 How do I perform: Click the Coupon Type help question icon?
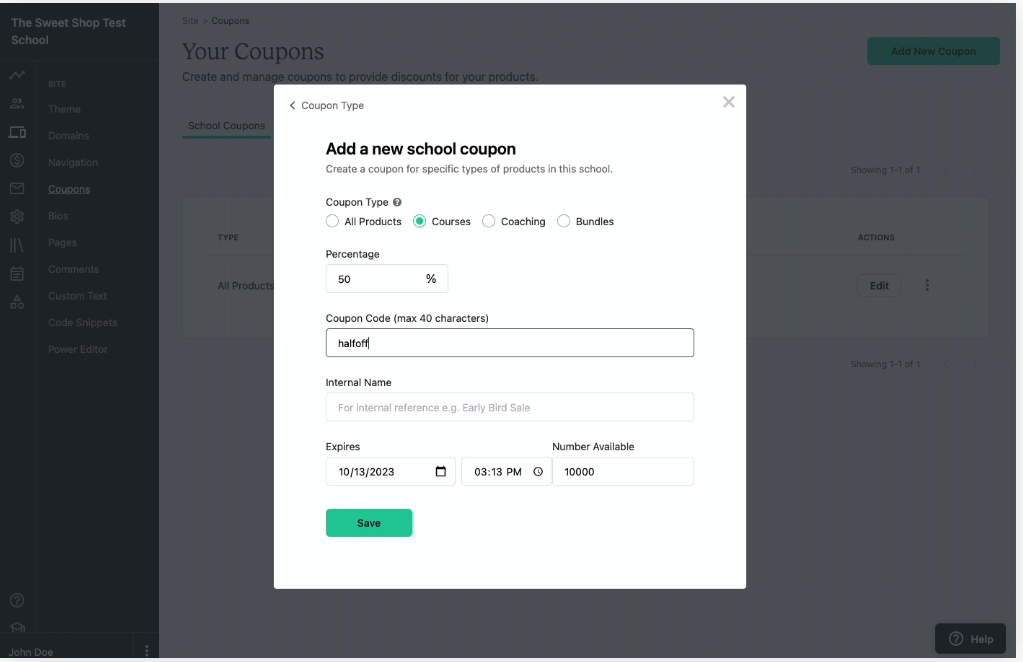pos(397,202)
